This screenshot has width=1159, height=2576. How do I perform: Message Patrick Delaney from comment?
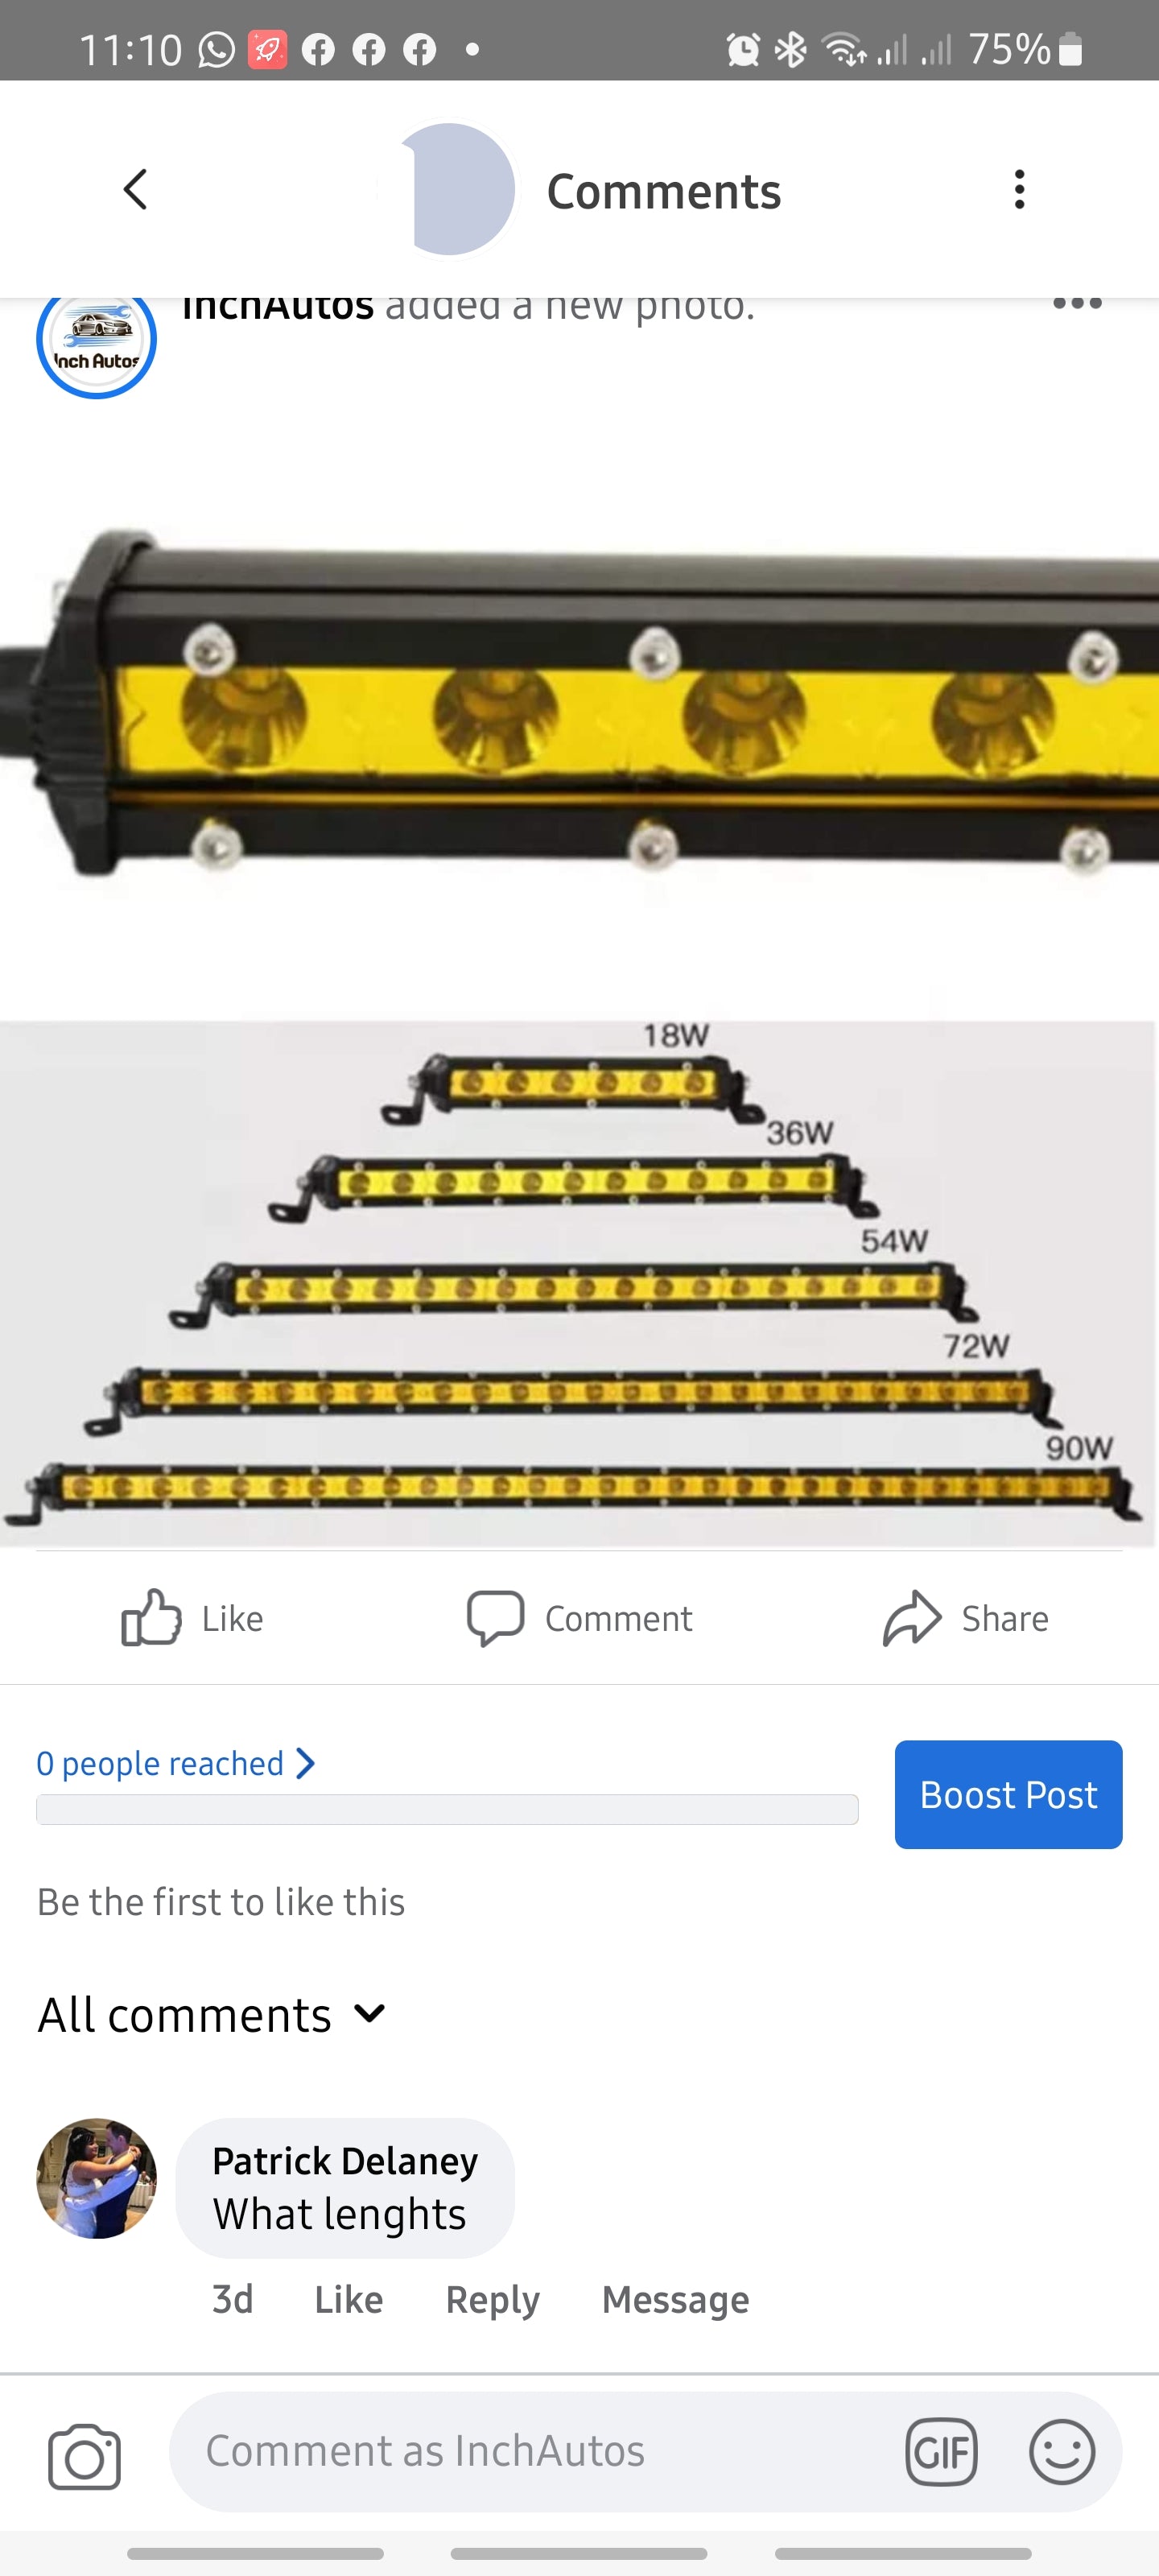click(675, 2299)
